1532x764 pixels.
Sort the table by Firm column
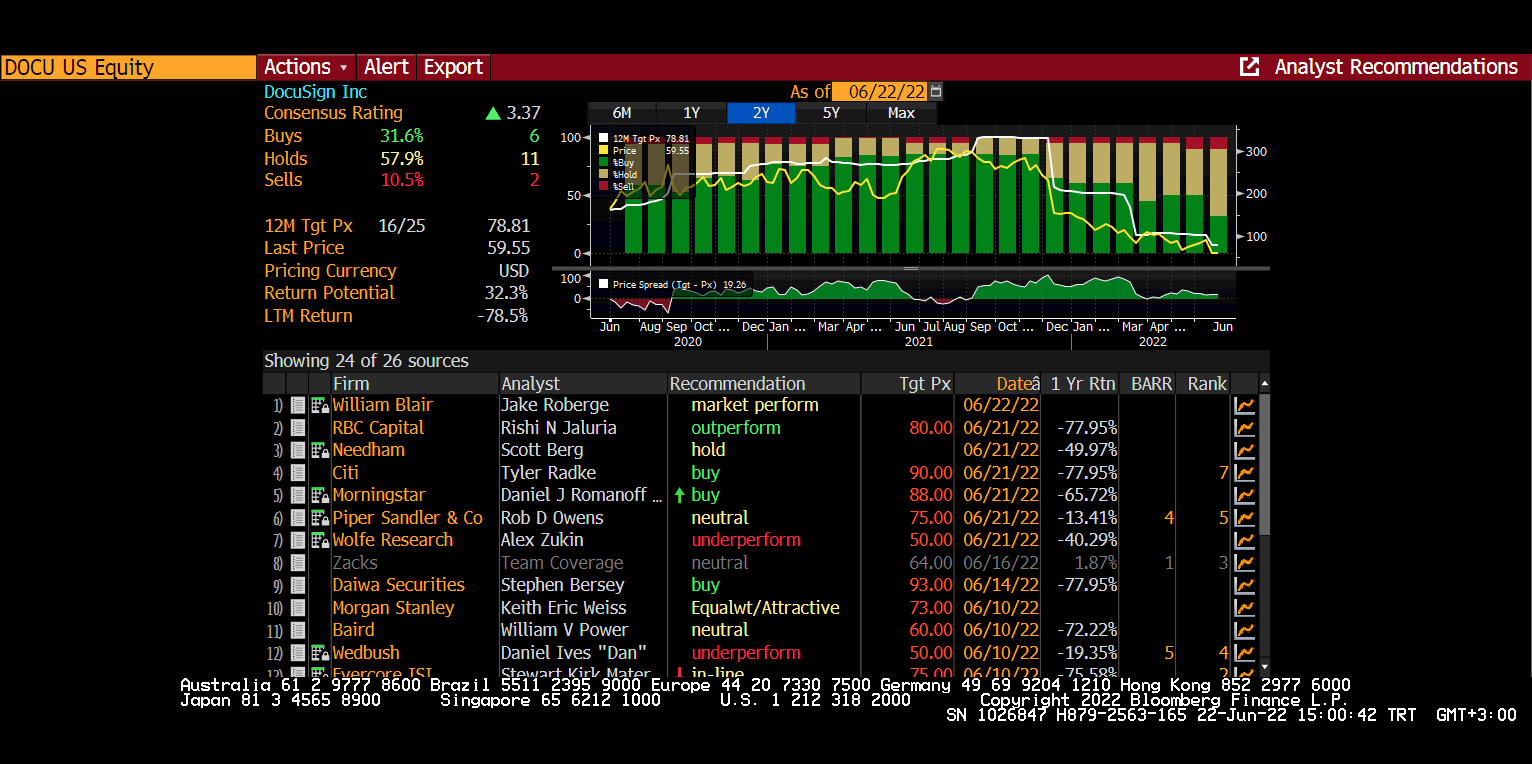coord(415,384)
